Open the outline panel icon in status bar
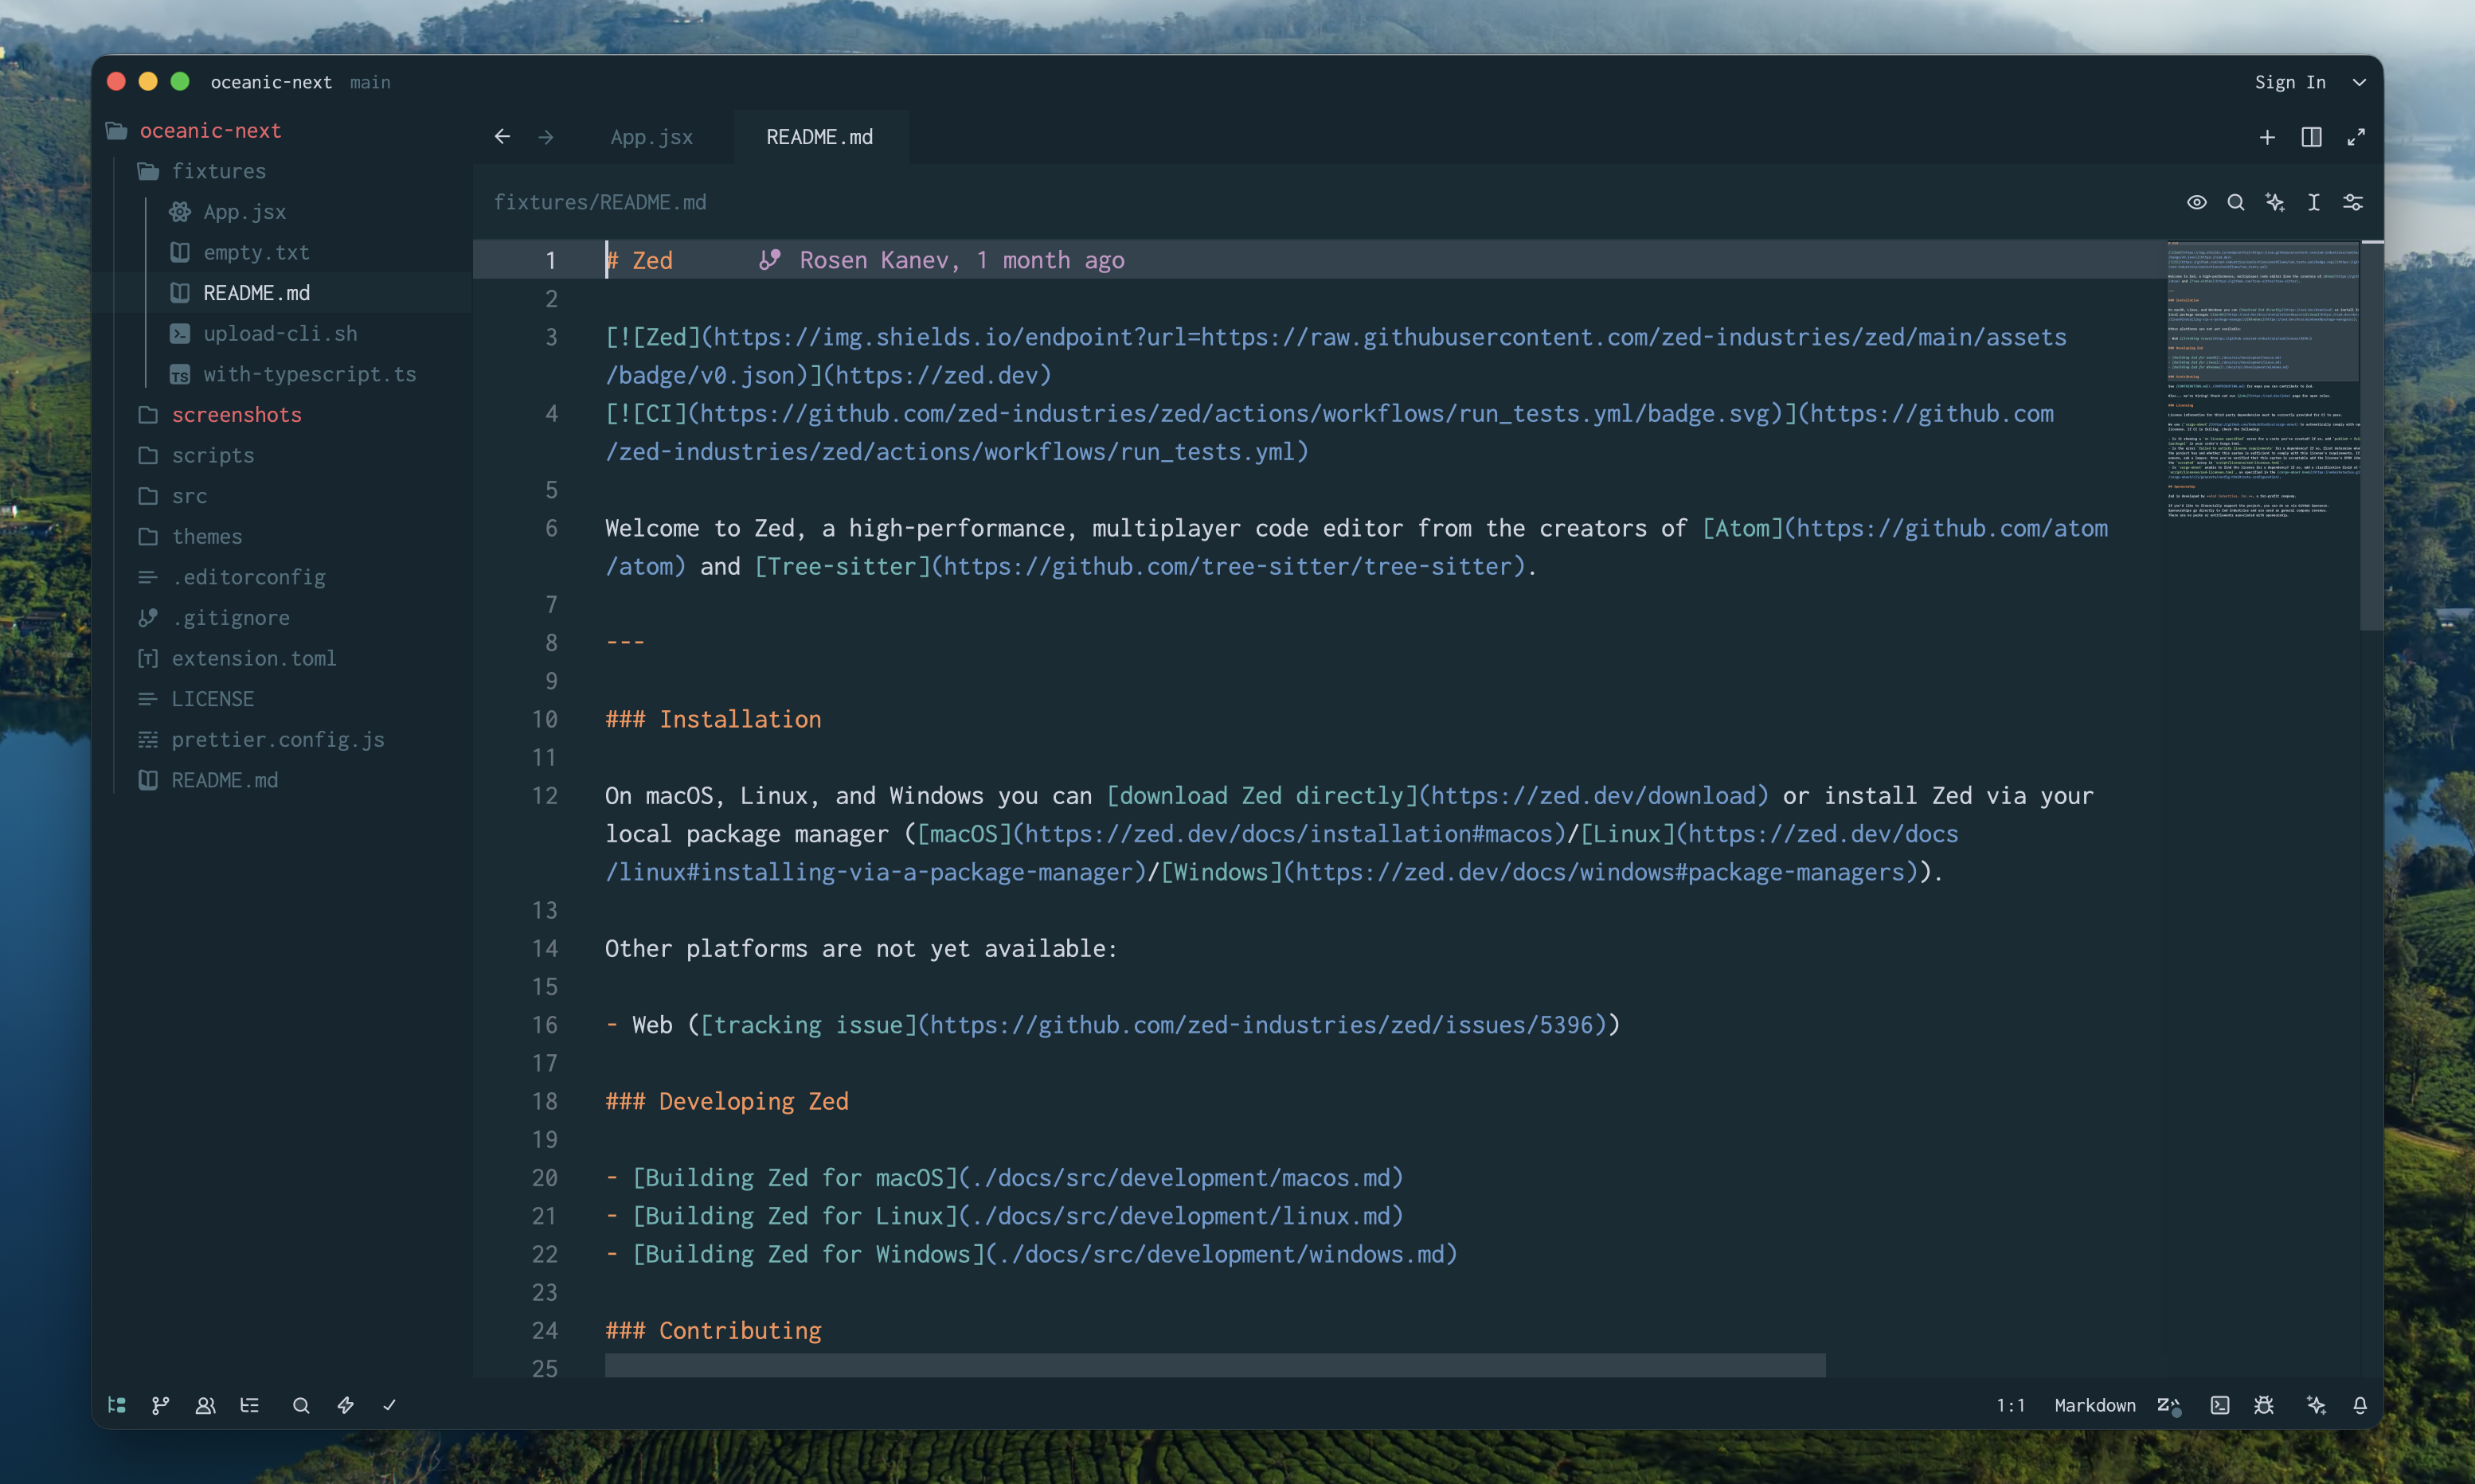The width and height of the screenshot is (2475, 1484). (250, 1405)
